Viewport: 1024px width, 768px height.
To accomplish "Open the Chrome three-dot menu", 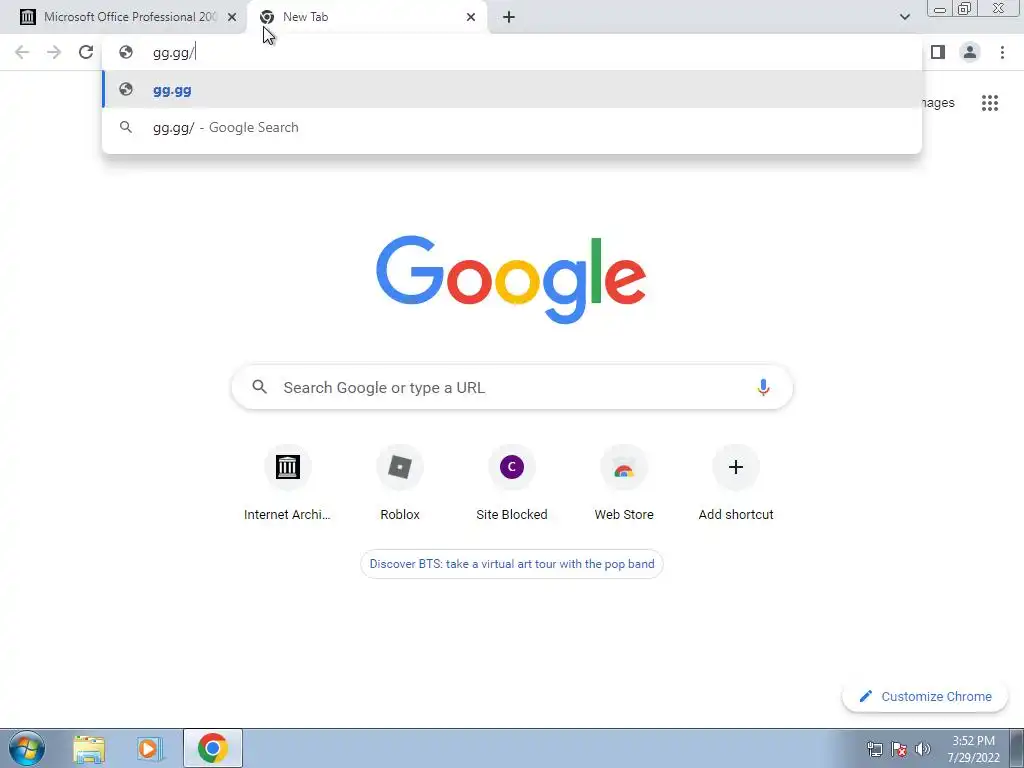I will [1002, 52].
